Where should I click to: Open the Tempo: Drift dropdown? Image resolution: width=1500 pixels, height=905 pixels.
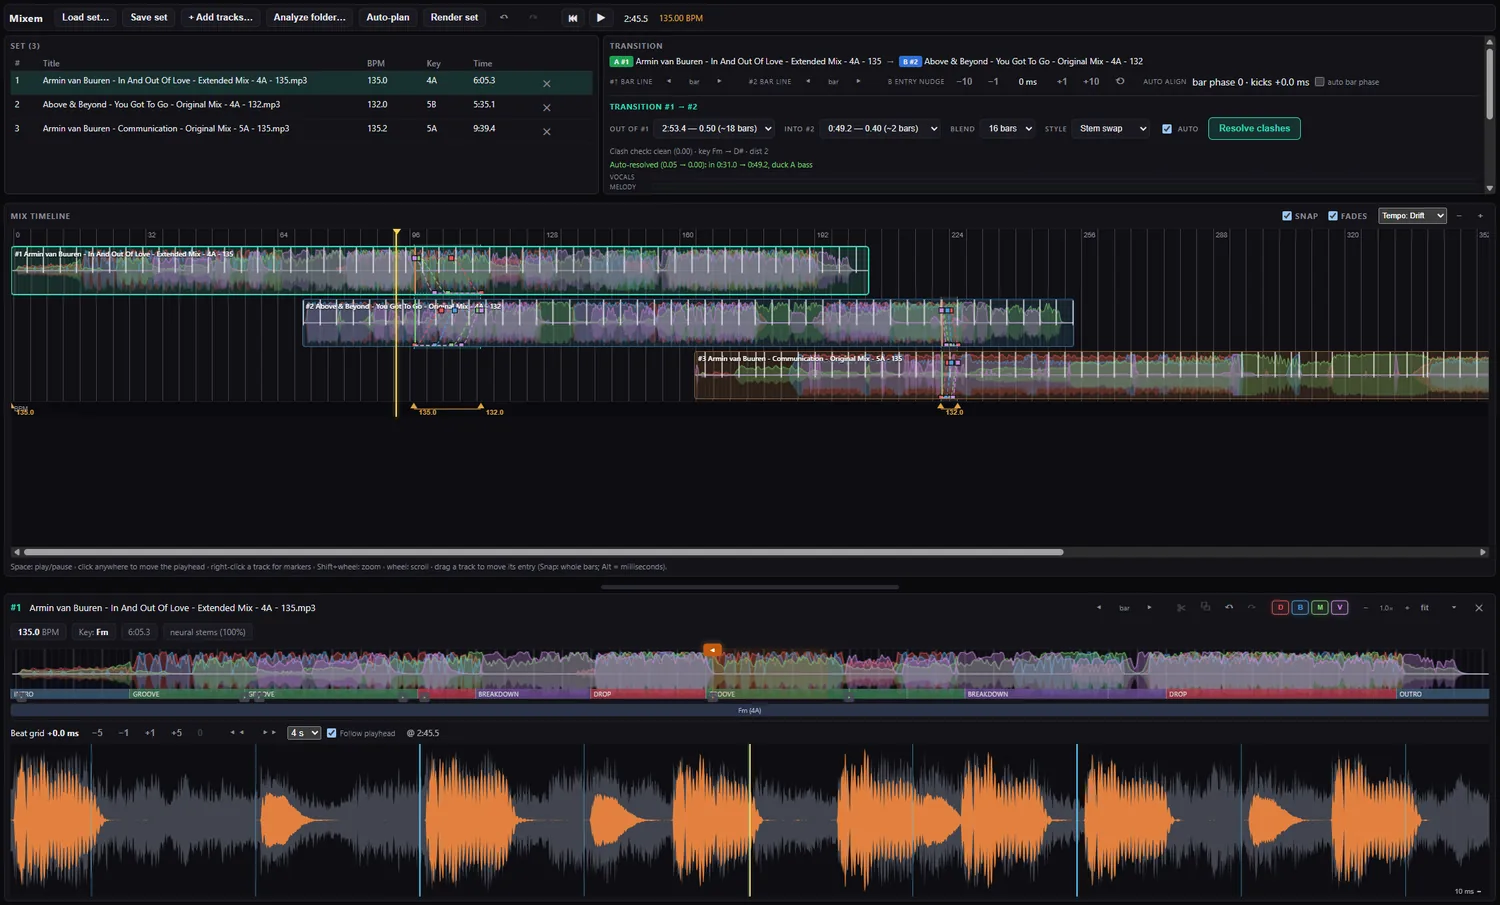click(1412, 216)
